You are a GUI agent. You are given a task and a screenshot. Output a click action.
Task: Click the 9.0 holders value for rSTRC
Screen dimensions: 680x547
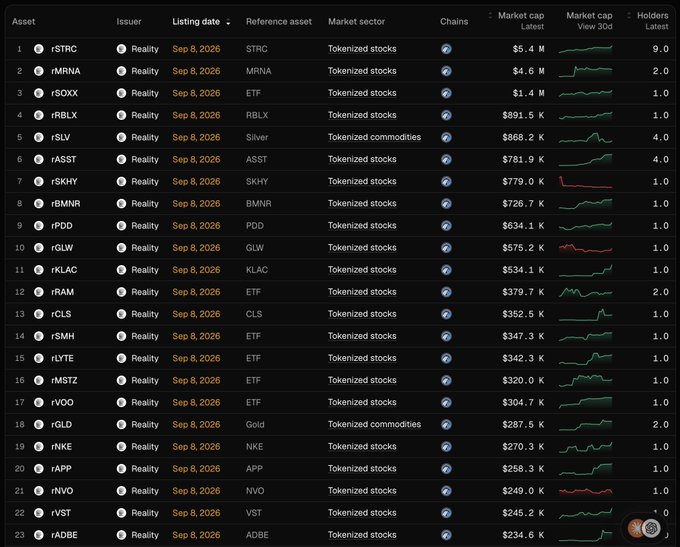(x=660, y=49)
